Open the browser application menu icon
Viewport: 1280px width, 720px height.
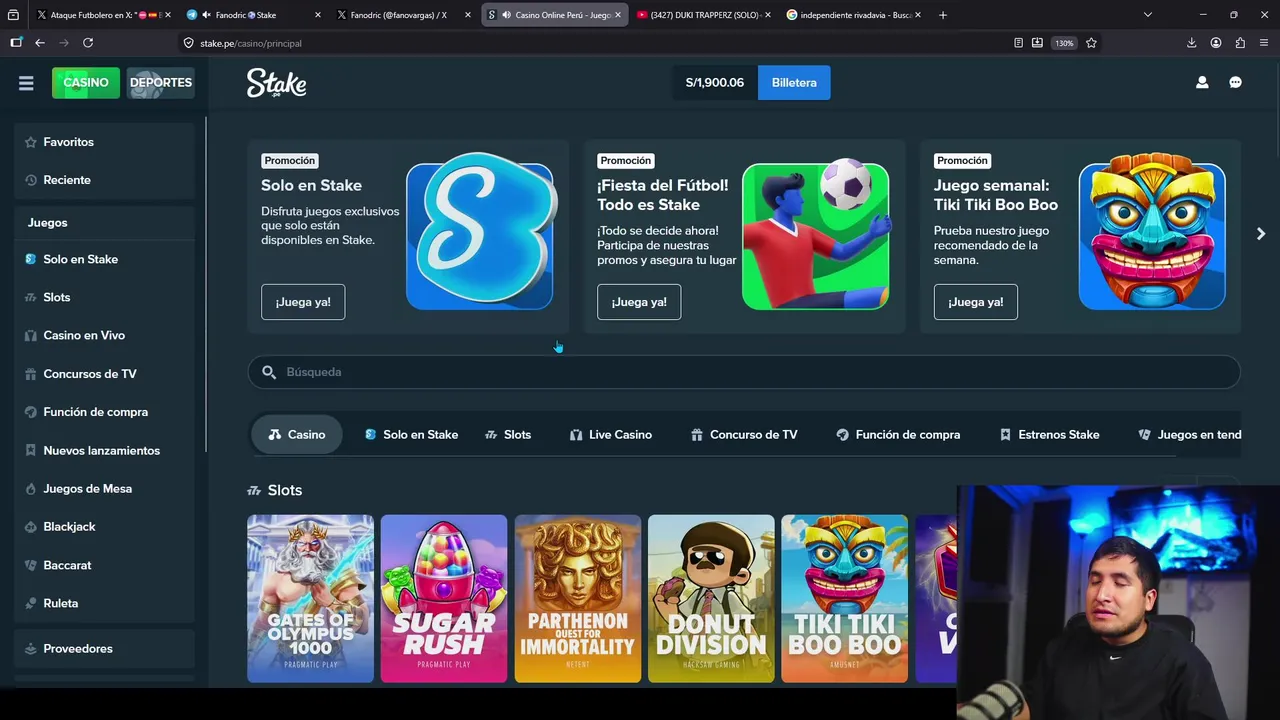click(1264, 43)
